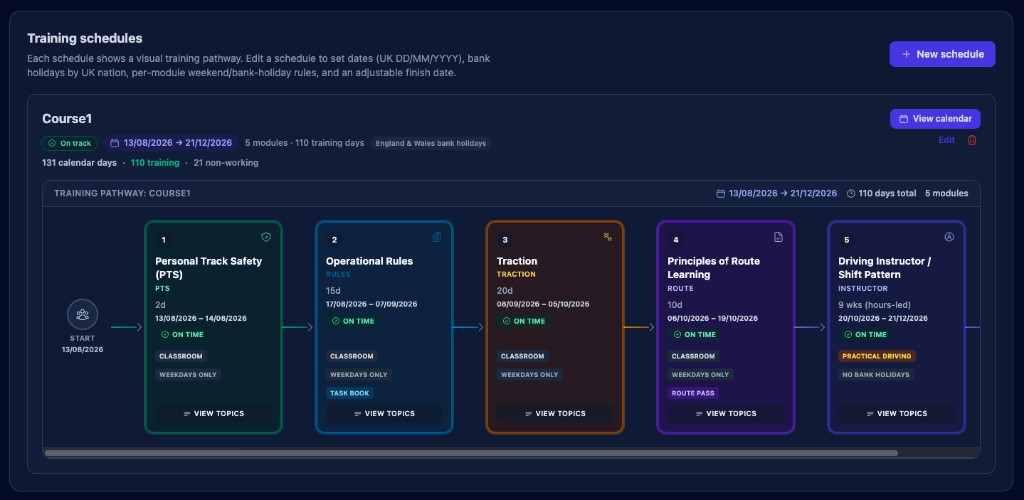Click the 21 non-working text
Viewport: 1024px width, 500px height.
(x=226, y=163)
